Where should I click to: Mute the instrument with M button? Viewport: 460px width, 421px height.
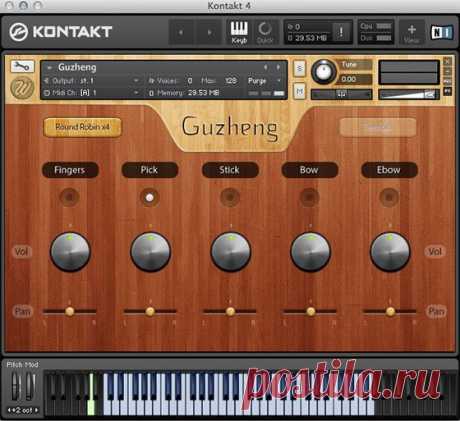tap(299, 91)
